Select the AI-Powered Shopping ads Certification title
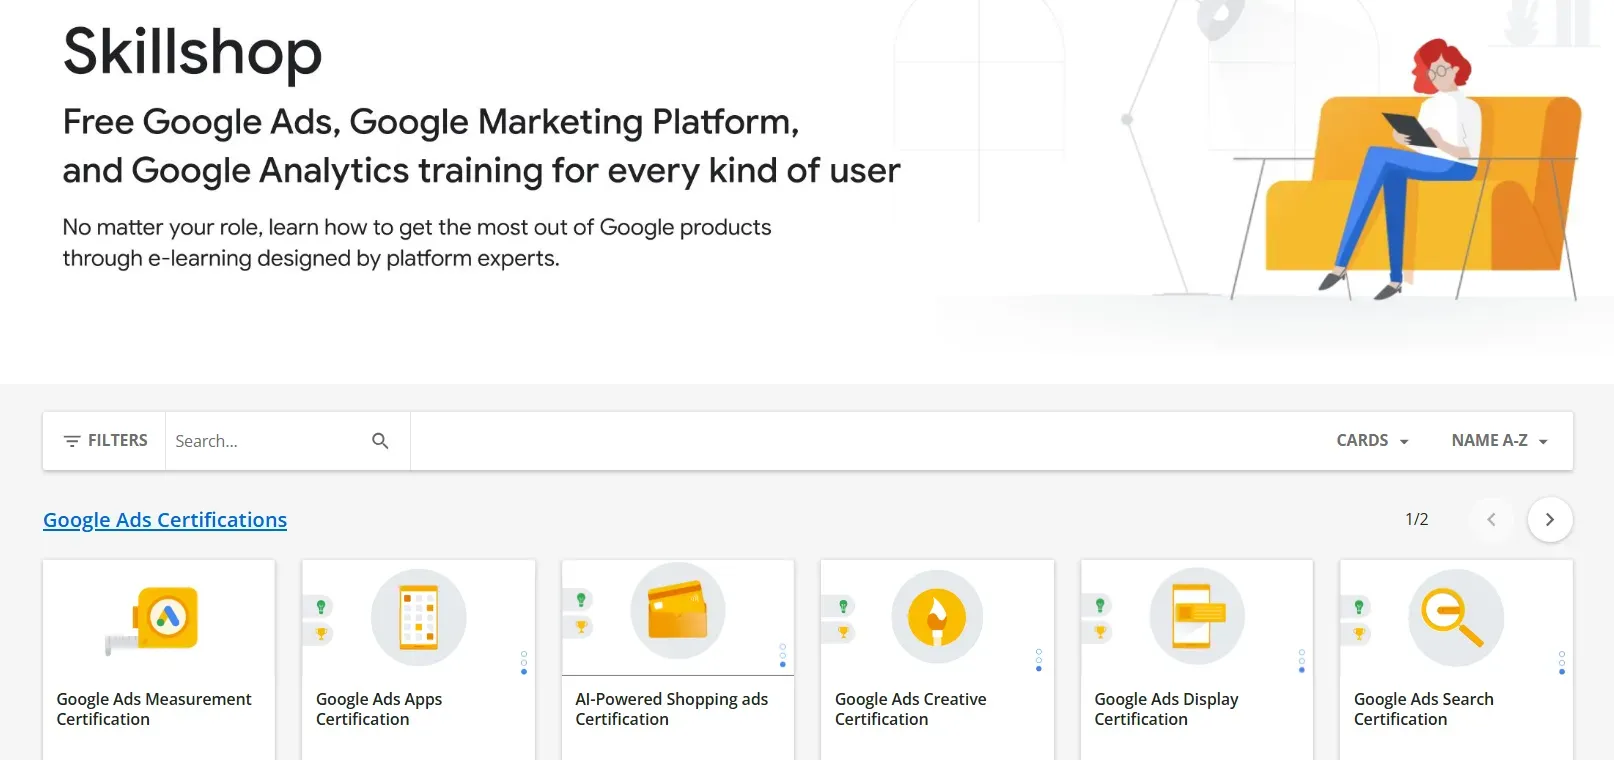 coord(671,709)
